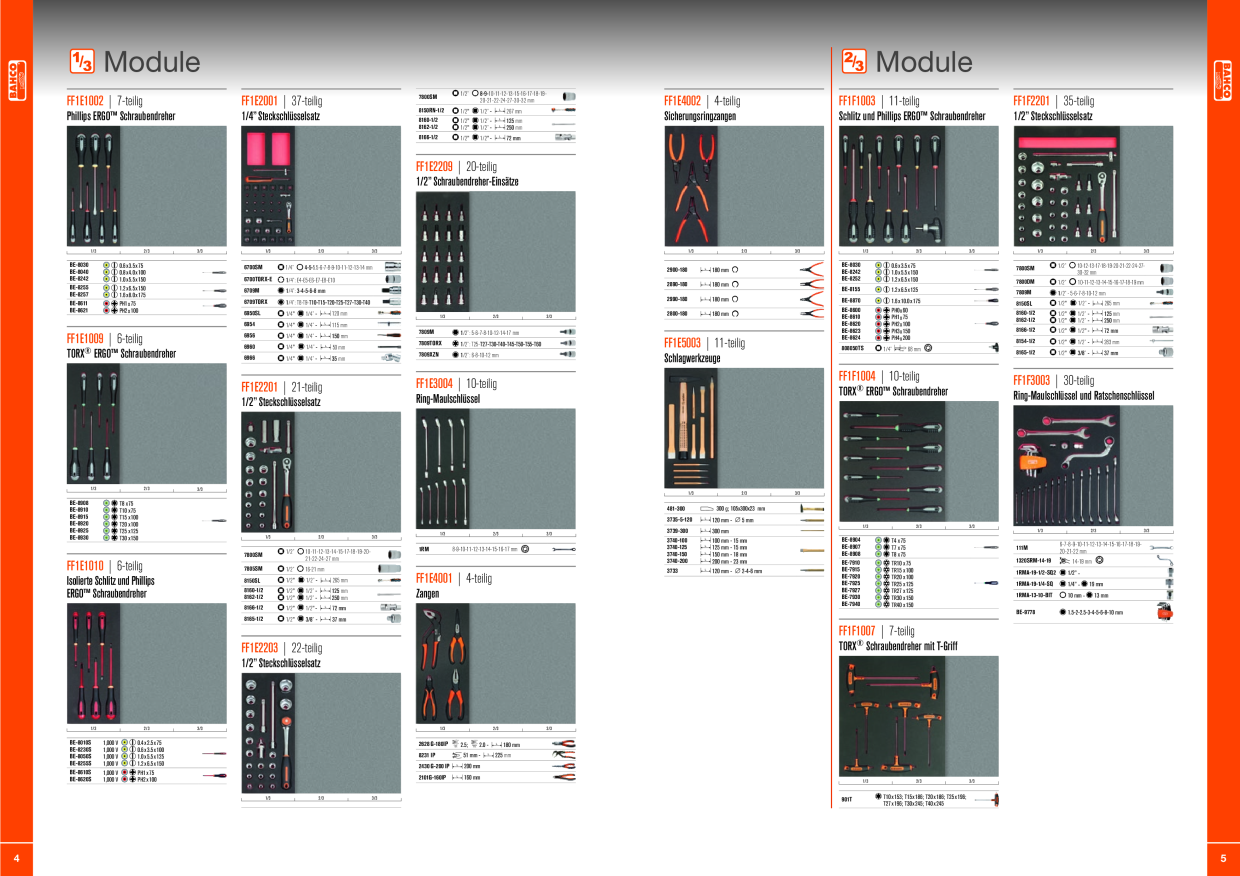
Task: Click the BAHCO logo on the right page edge
Action: (1224, 80)
